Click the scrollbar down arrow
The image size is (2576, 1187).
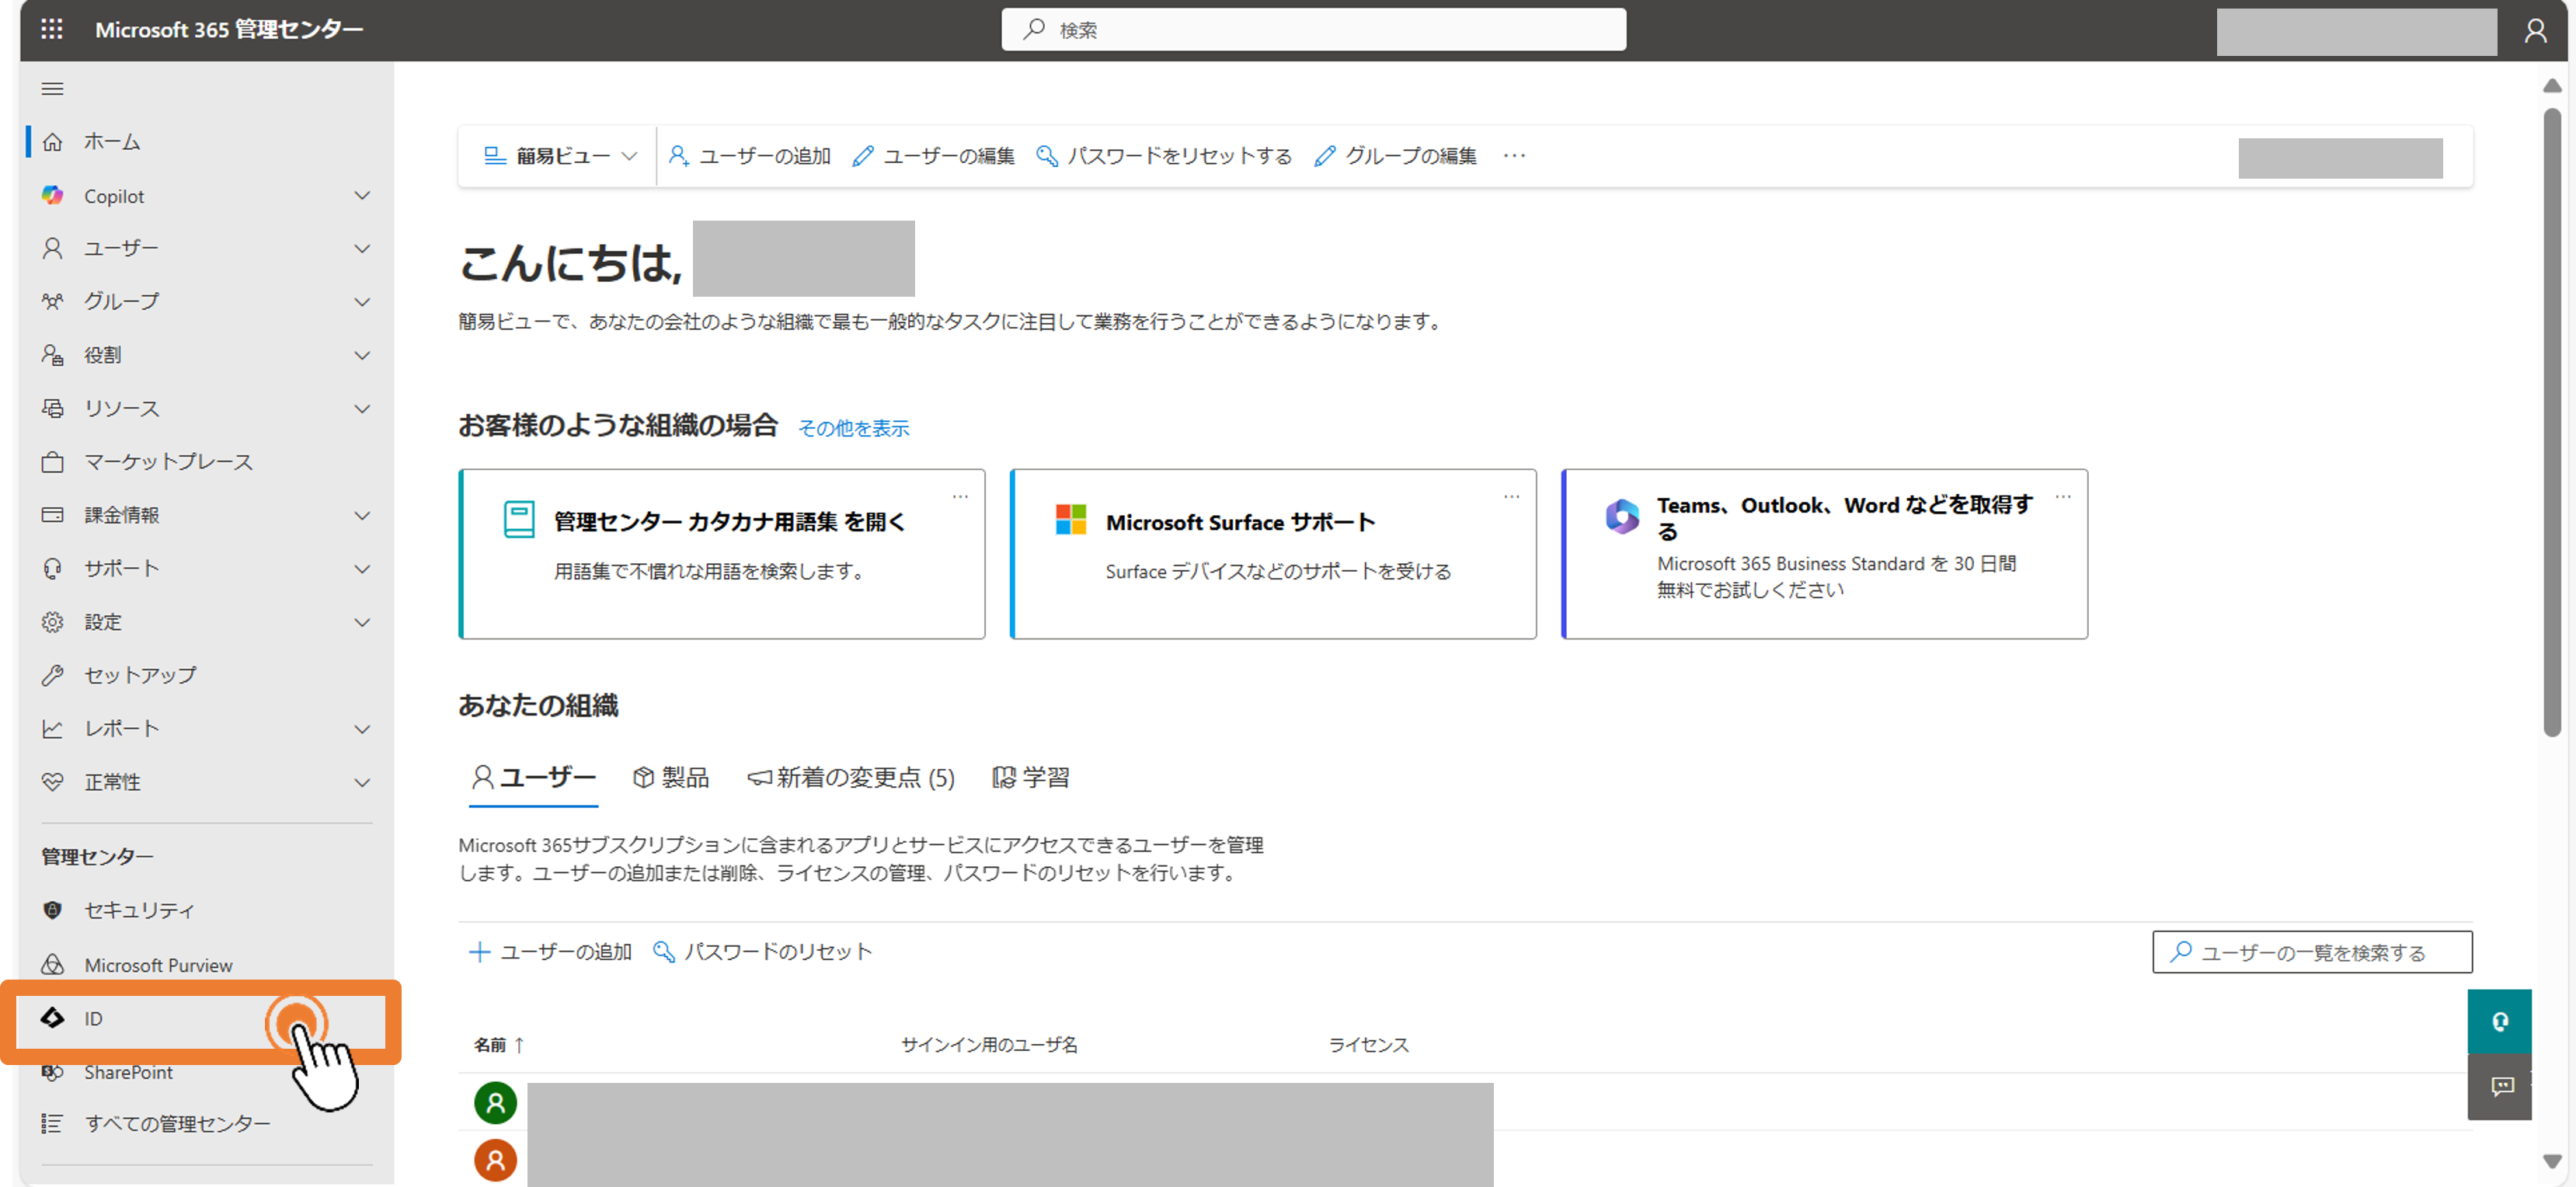(x=2551, y=1161)
